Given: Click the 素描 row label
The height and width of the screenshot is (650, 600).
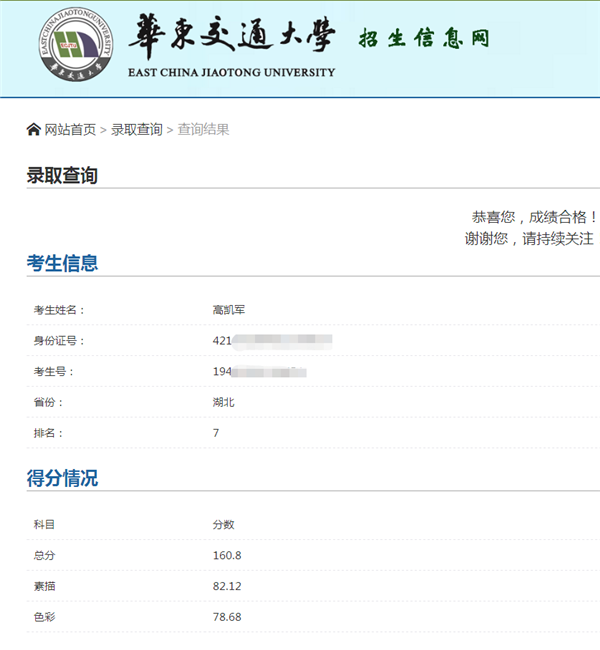Looking at the screenshot, I should [44, 586].
